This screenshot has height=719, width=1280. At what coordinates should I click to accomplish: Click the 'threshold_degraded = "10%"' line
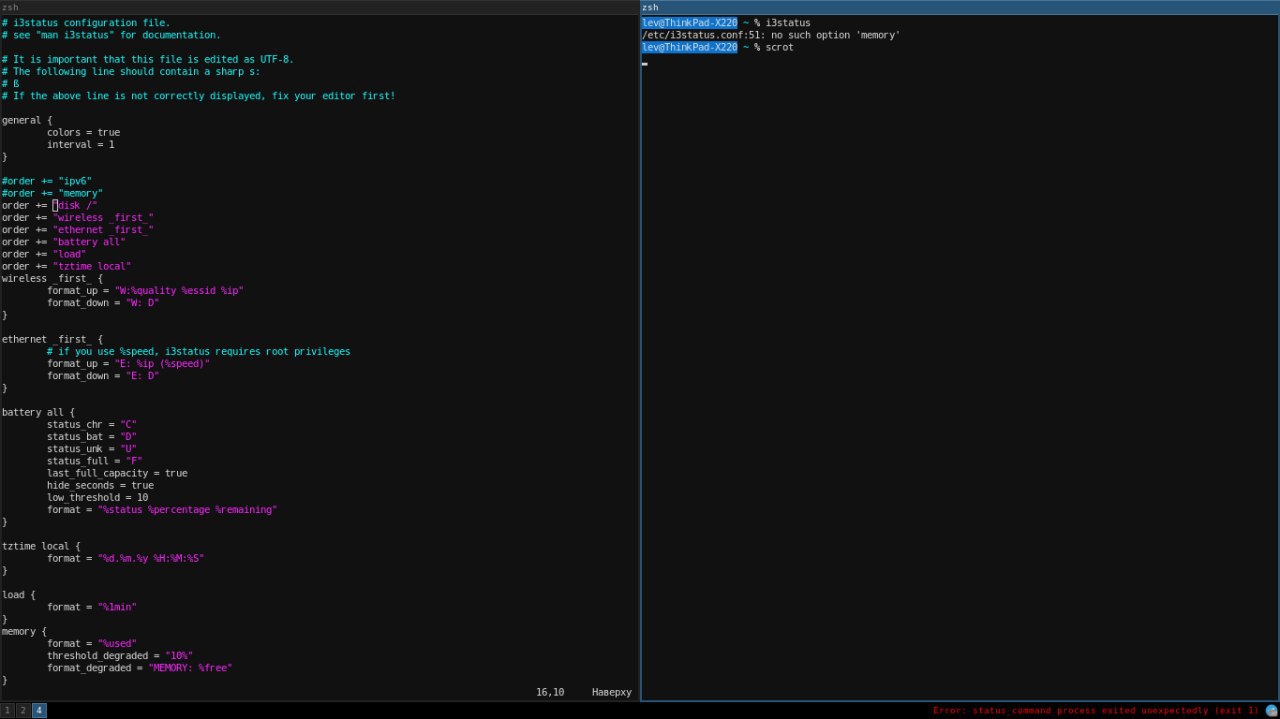(x=120, y=655)
